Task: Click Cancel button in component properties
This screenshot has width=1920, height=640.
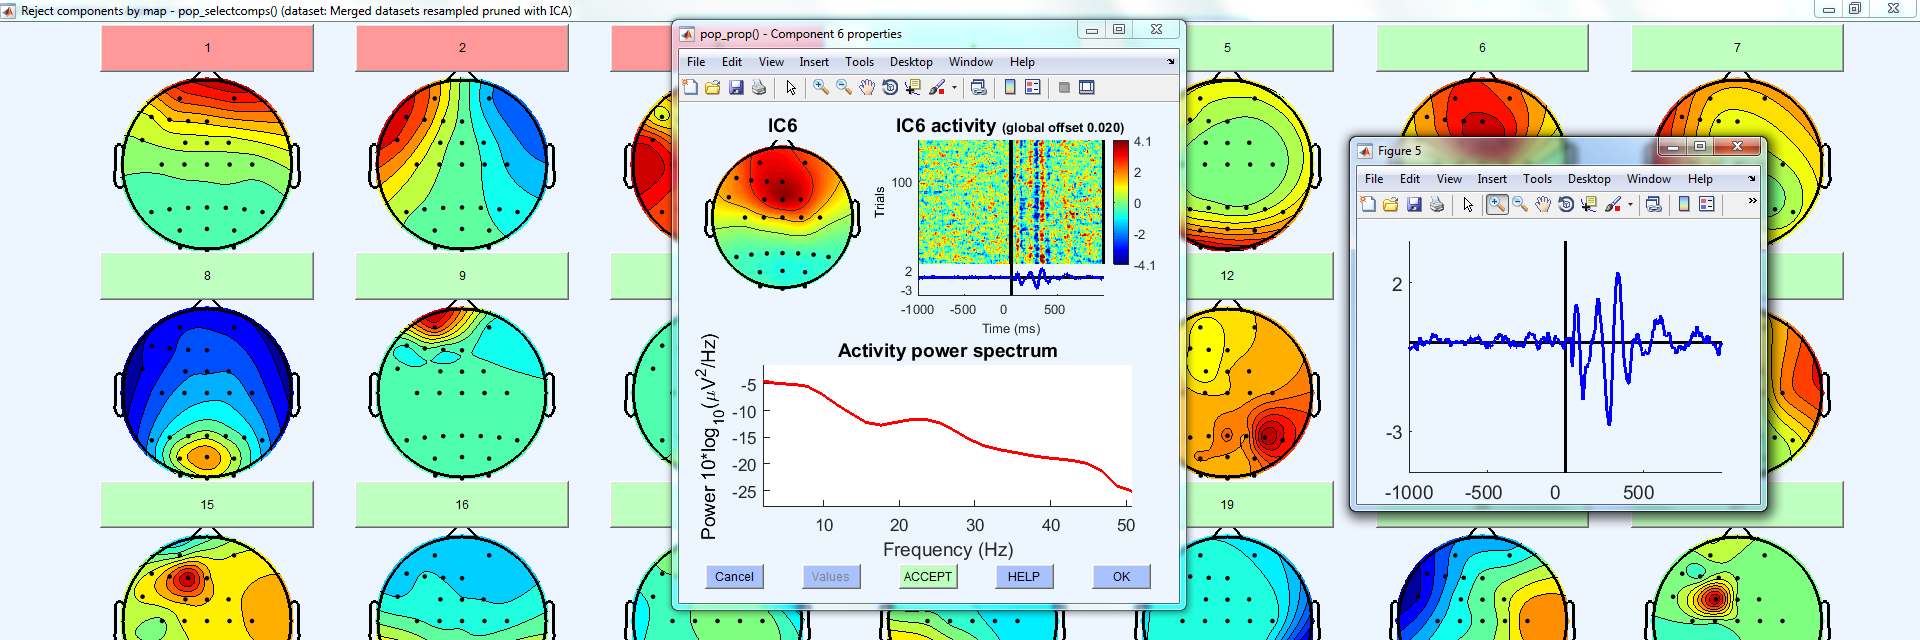Action: 734,577
